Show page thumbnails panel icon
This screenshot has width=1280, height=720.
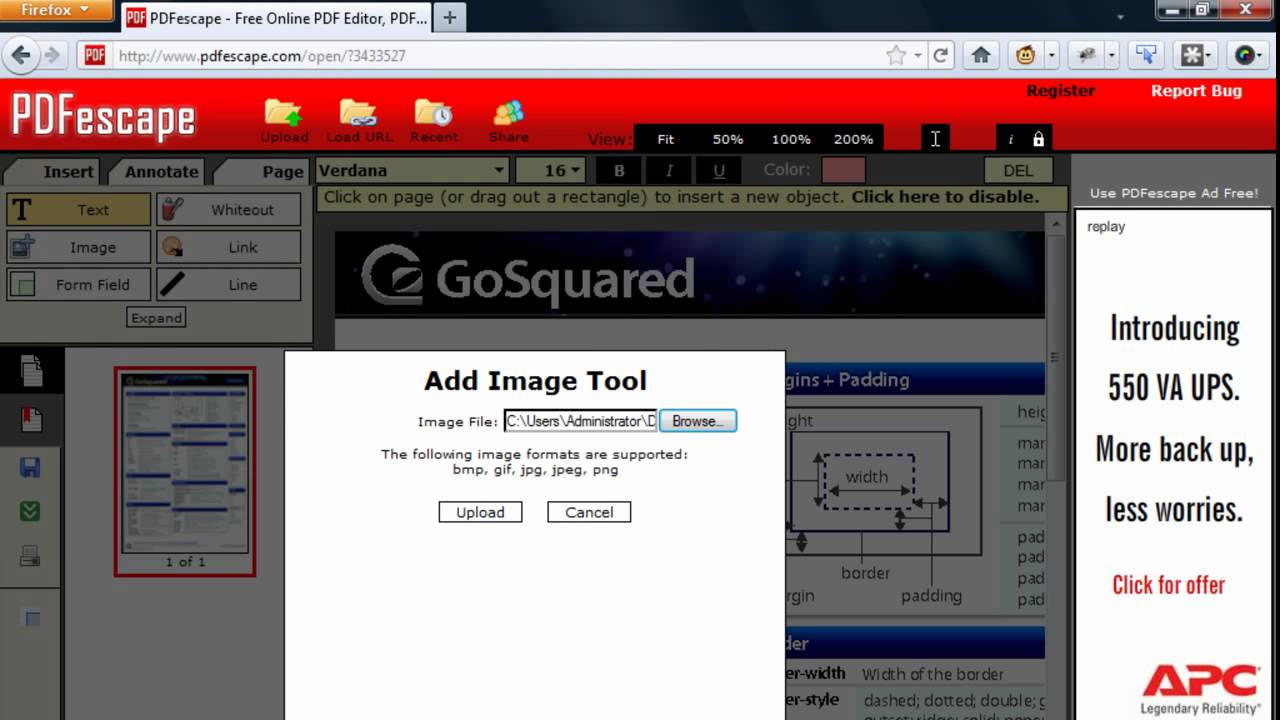coord(31,371)
